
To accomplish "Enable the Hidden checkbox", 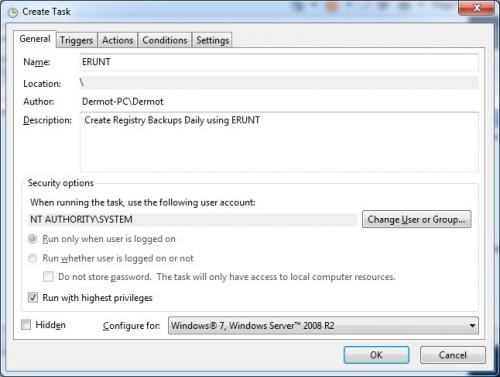I will coord(26,325).
